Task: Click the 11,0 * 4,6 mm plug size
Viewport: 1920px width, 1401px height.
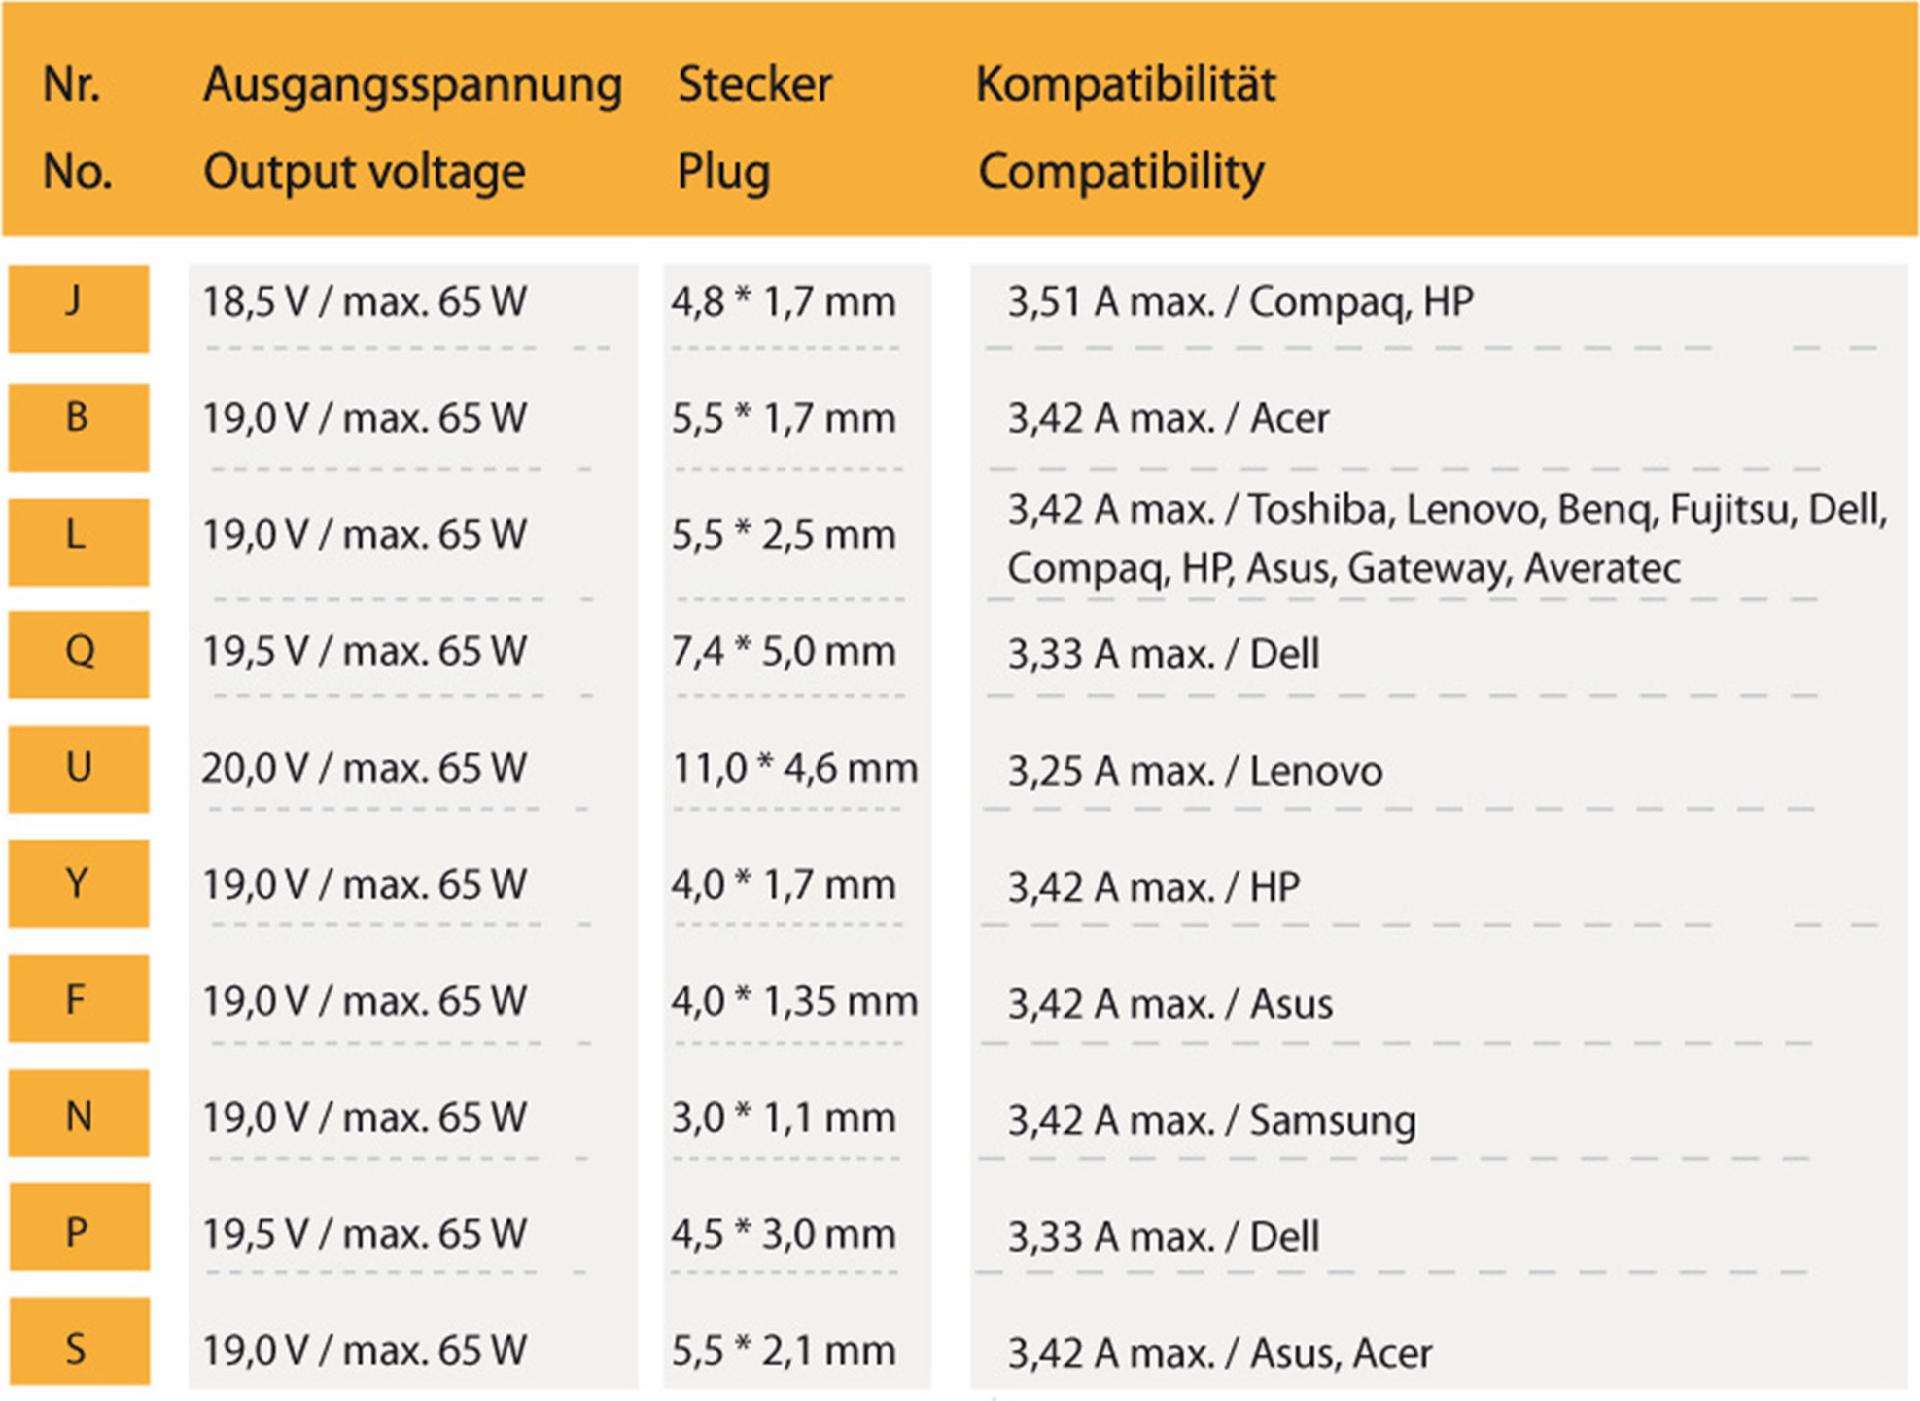Action: [x=794, y=769]
